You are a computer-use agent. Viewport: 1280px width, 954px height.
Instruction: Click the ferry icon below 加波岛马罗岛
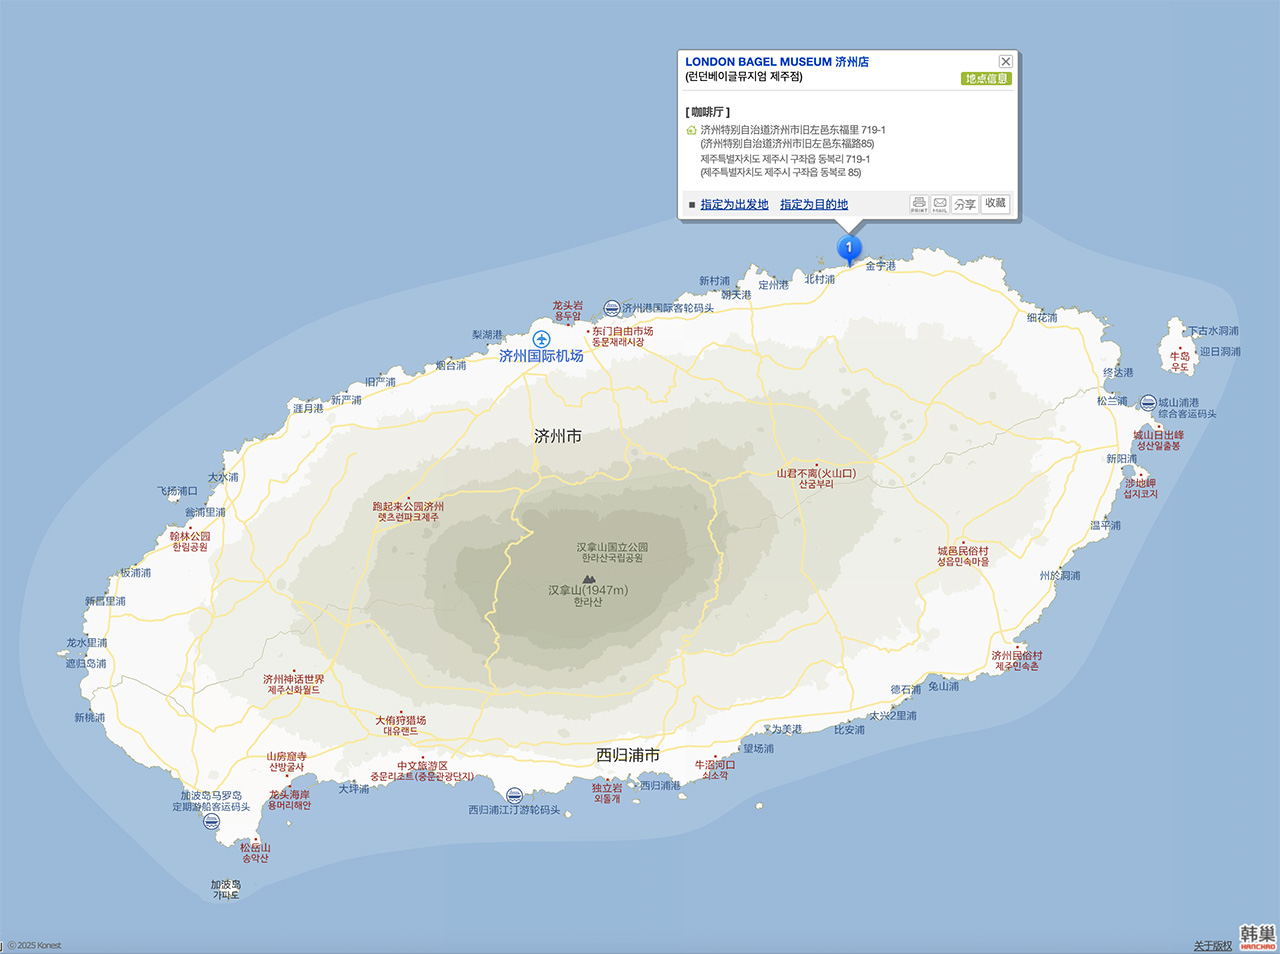211,821
